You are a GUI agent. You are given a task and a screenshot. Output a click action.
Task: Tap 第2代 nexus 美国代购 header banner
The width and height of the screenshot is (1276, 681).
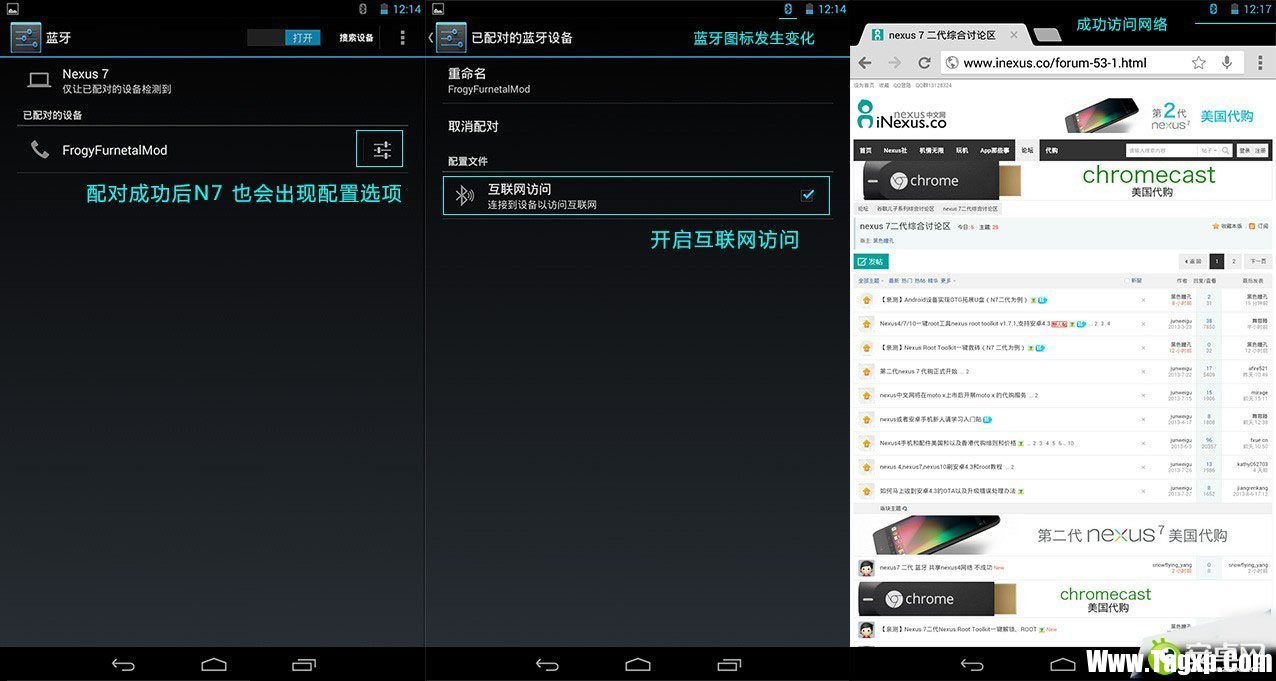[1157, 115]
